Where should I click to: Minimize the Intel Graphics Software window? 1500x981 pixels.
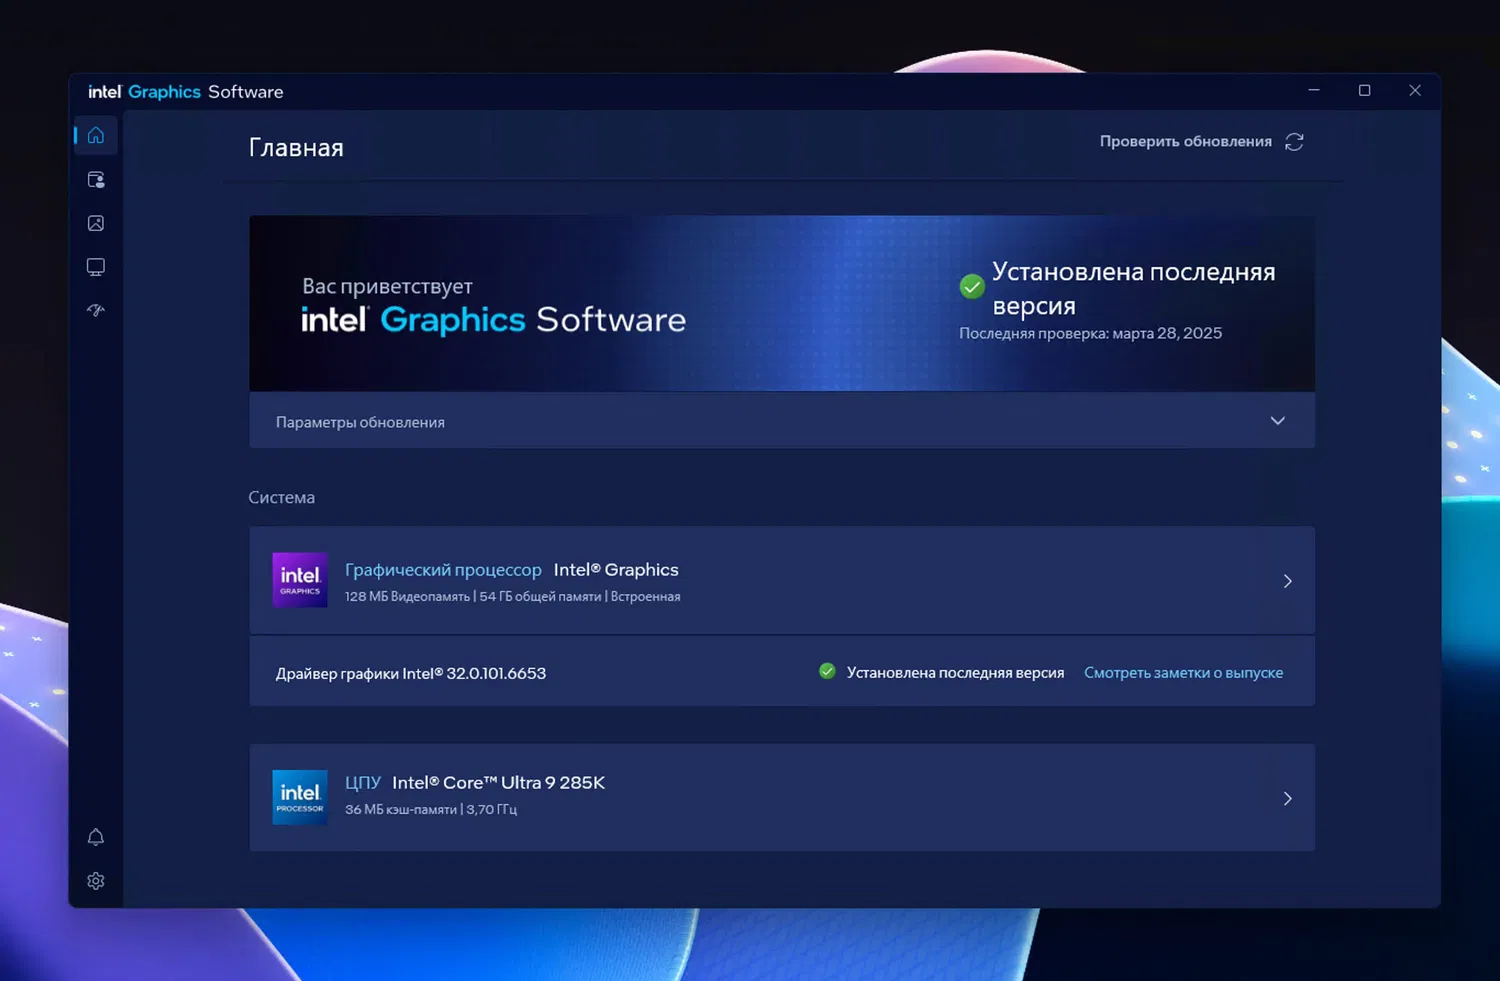[x=1314, y=90]
